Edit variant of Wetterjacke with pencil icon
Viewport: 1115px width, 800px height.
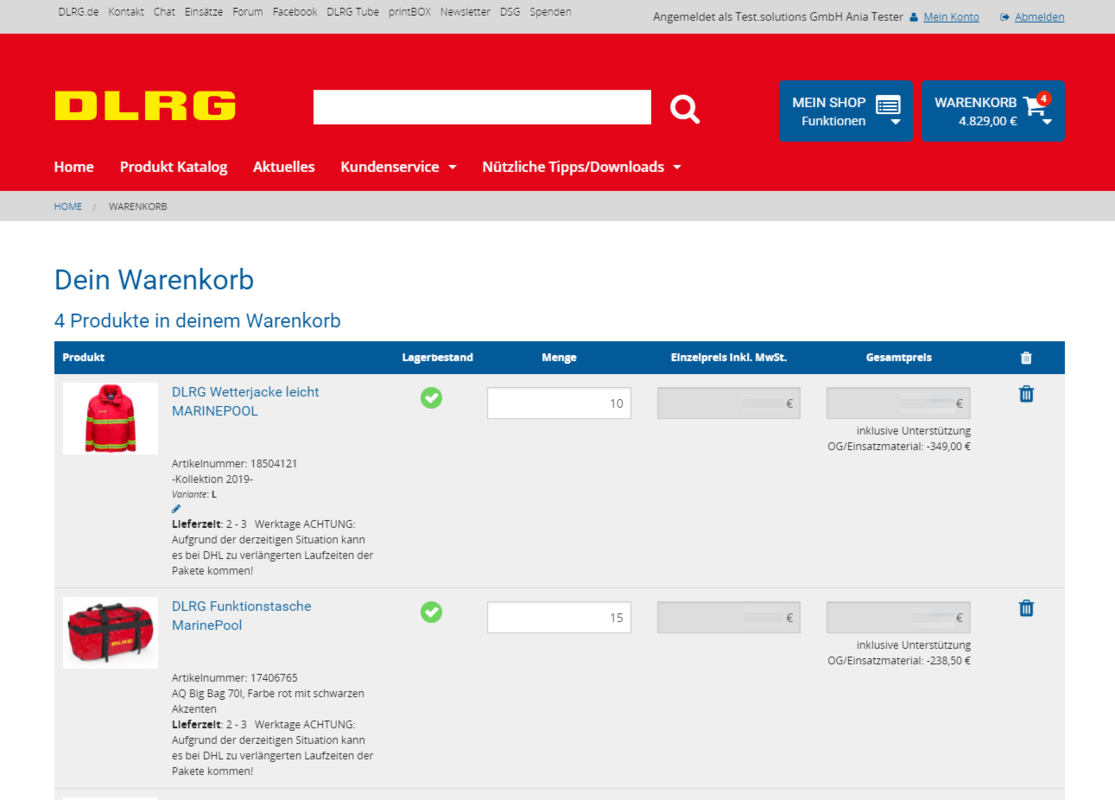point(176,508)
